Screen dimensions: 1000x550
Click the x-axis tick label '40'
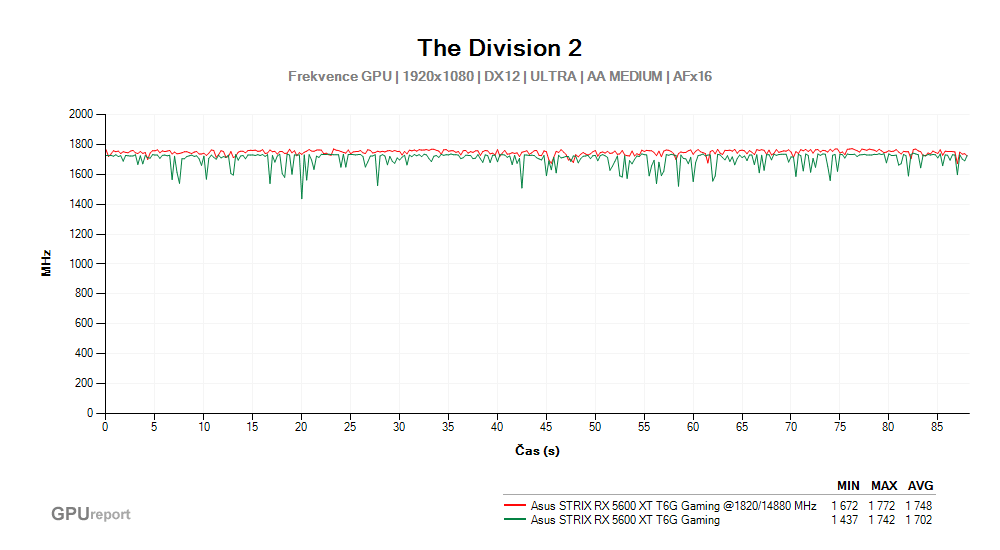coord(497,427)
